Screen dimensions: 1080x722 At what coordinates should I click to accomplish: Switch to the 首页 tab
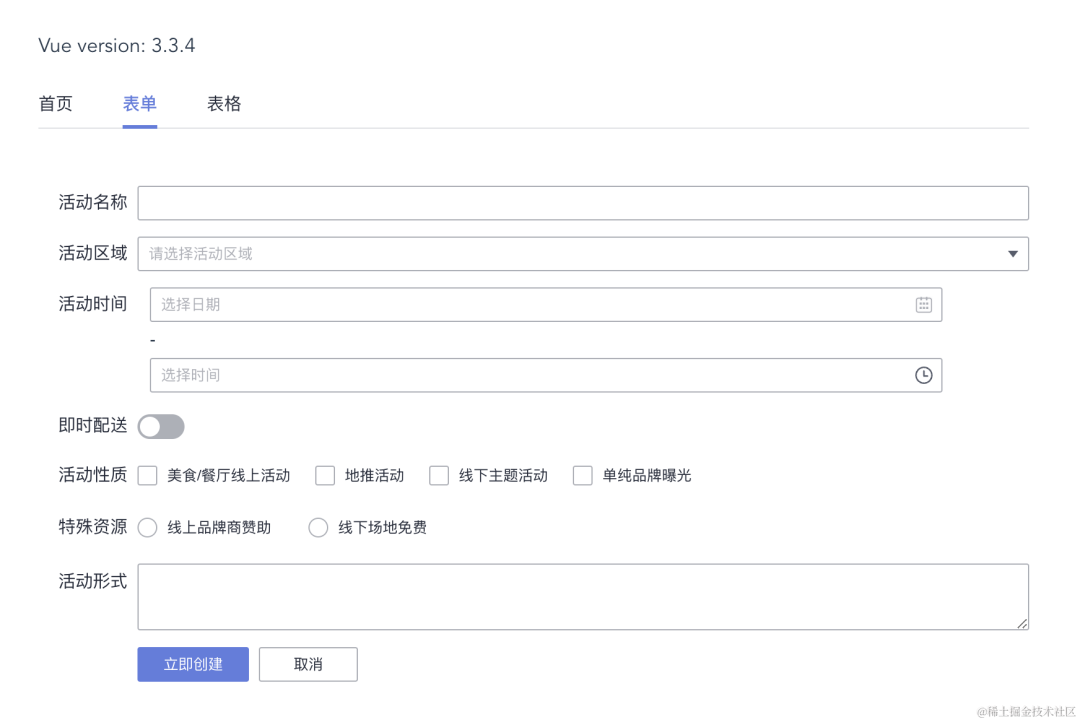tap(56, 104)
